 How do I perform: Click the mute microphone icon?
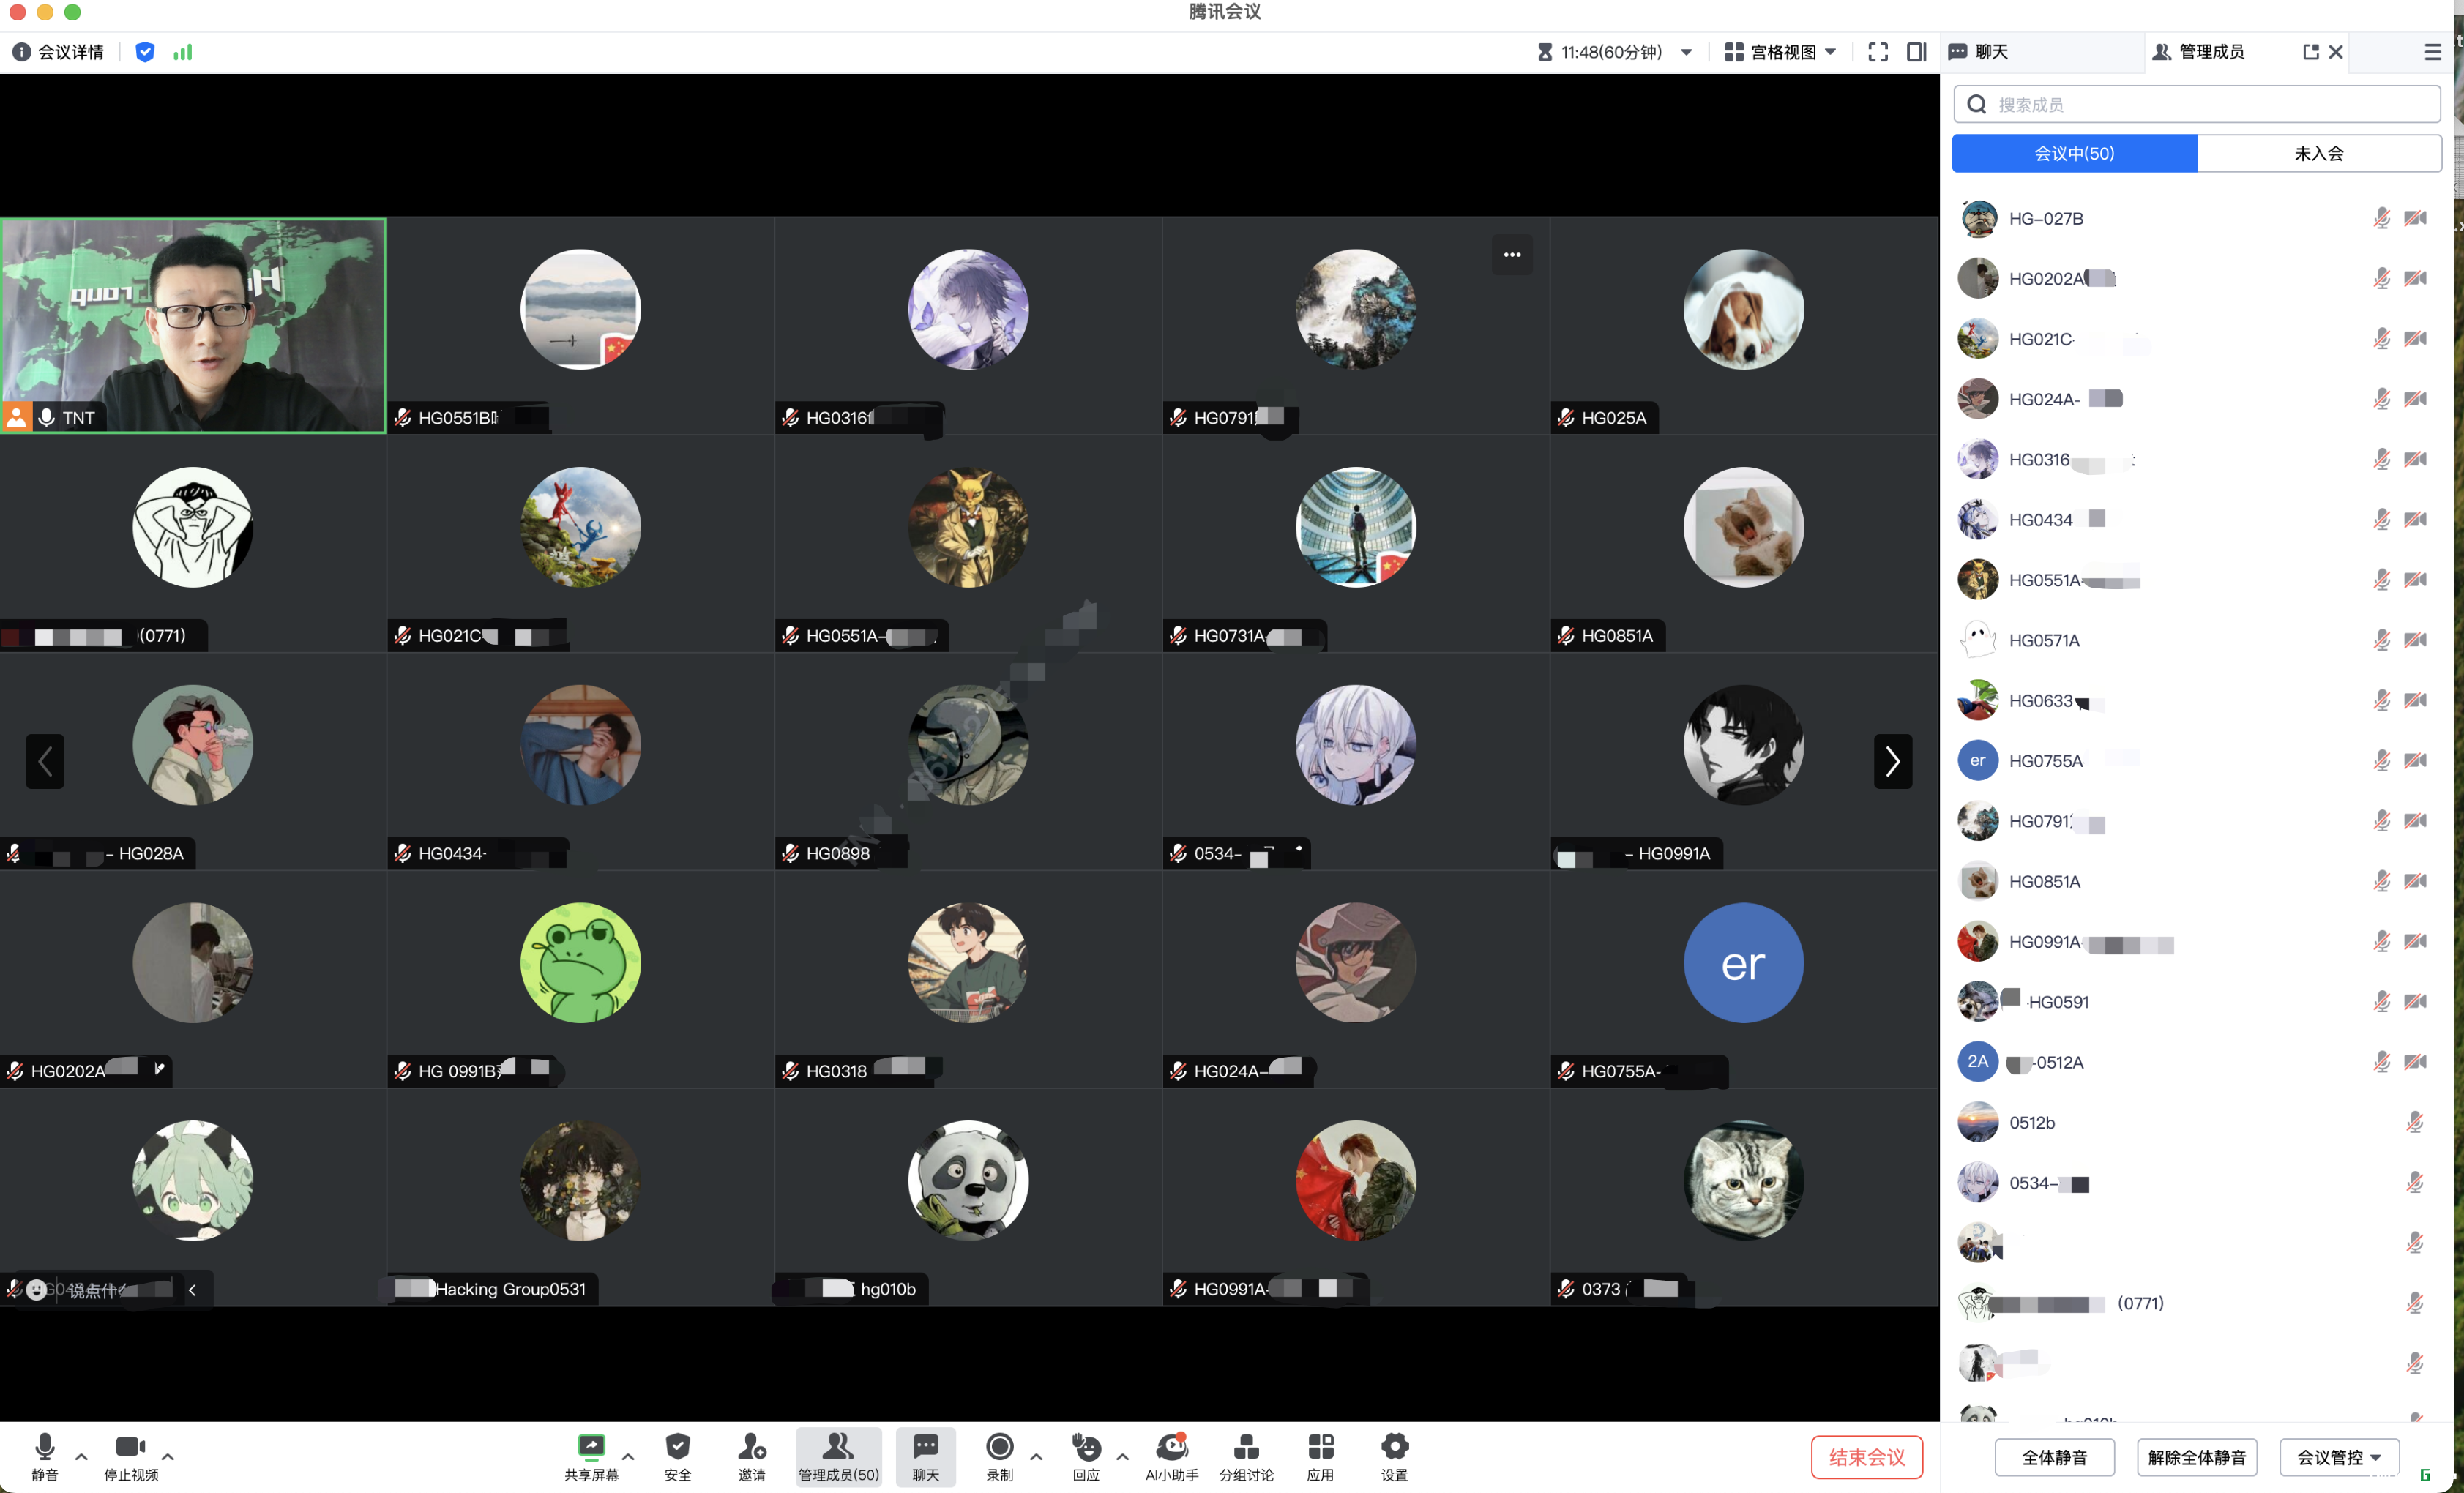[45, 1446]
